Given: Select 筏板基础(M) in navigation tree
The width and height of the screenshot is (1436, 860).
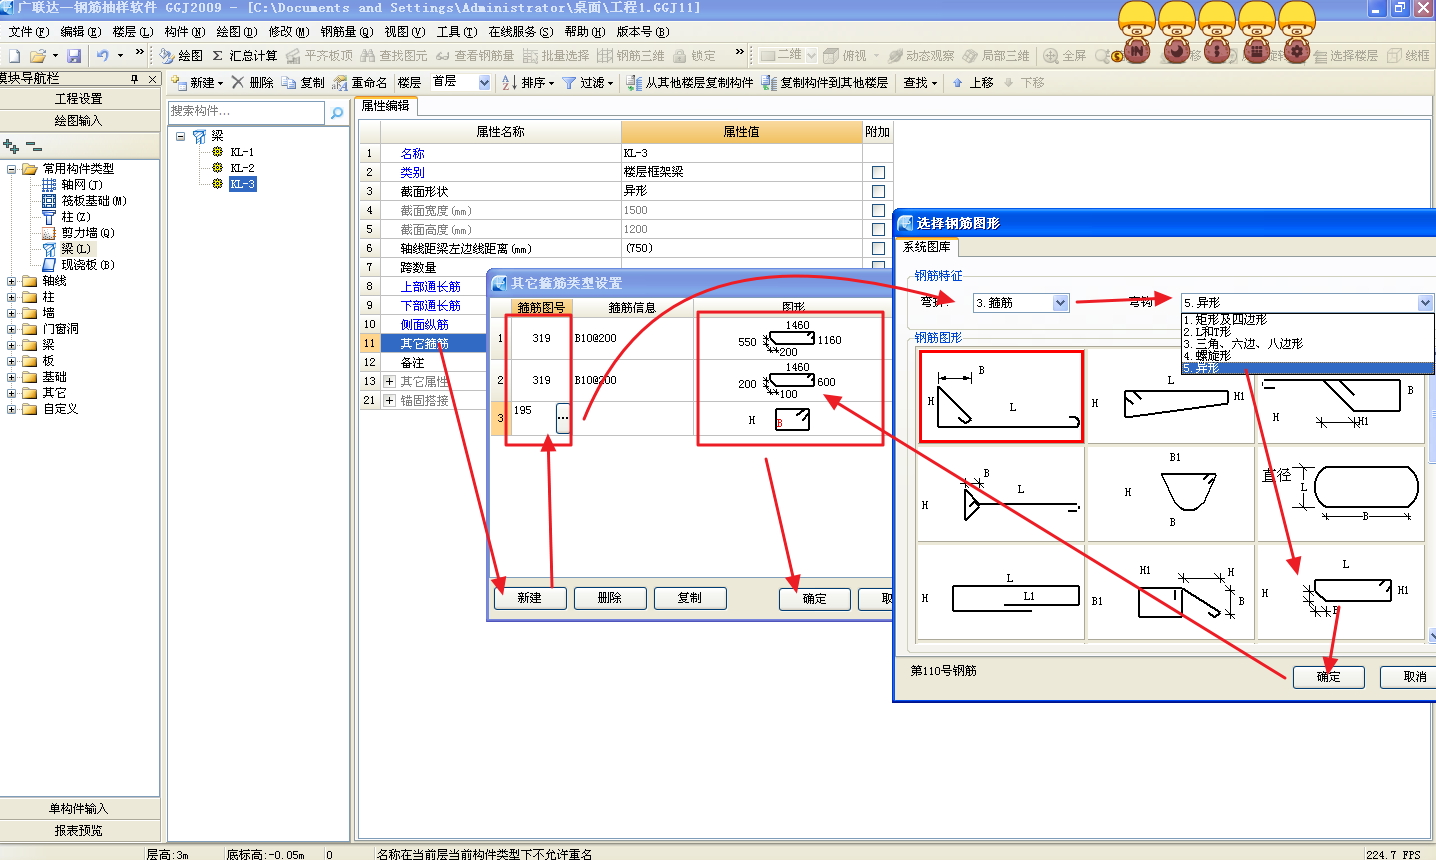Looking at the screenshot, I should [94, 201].
